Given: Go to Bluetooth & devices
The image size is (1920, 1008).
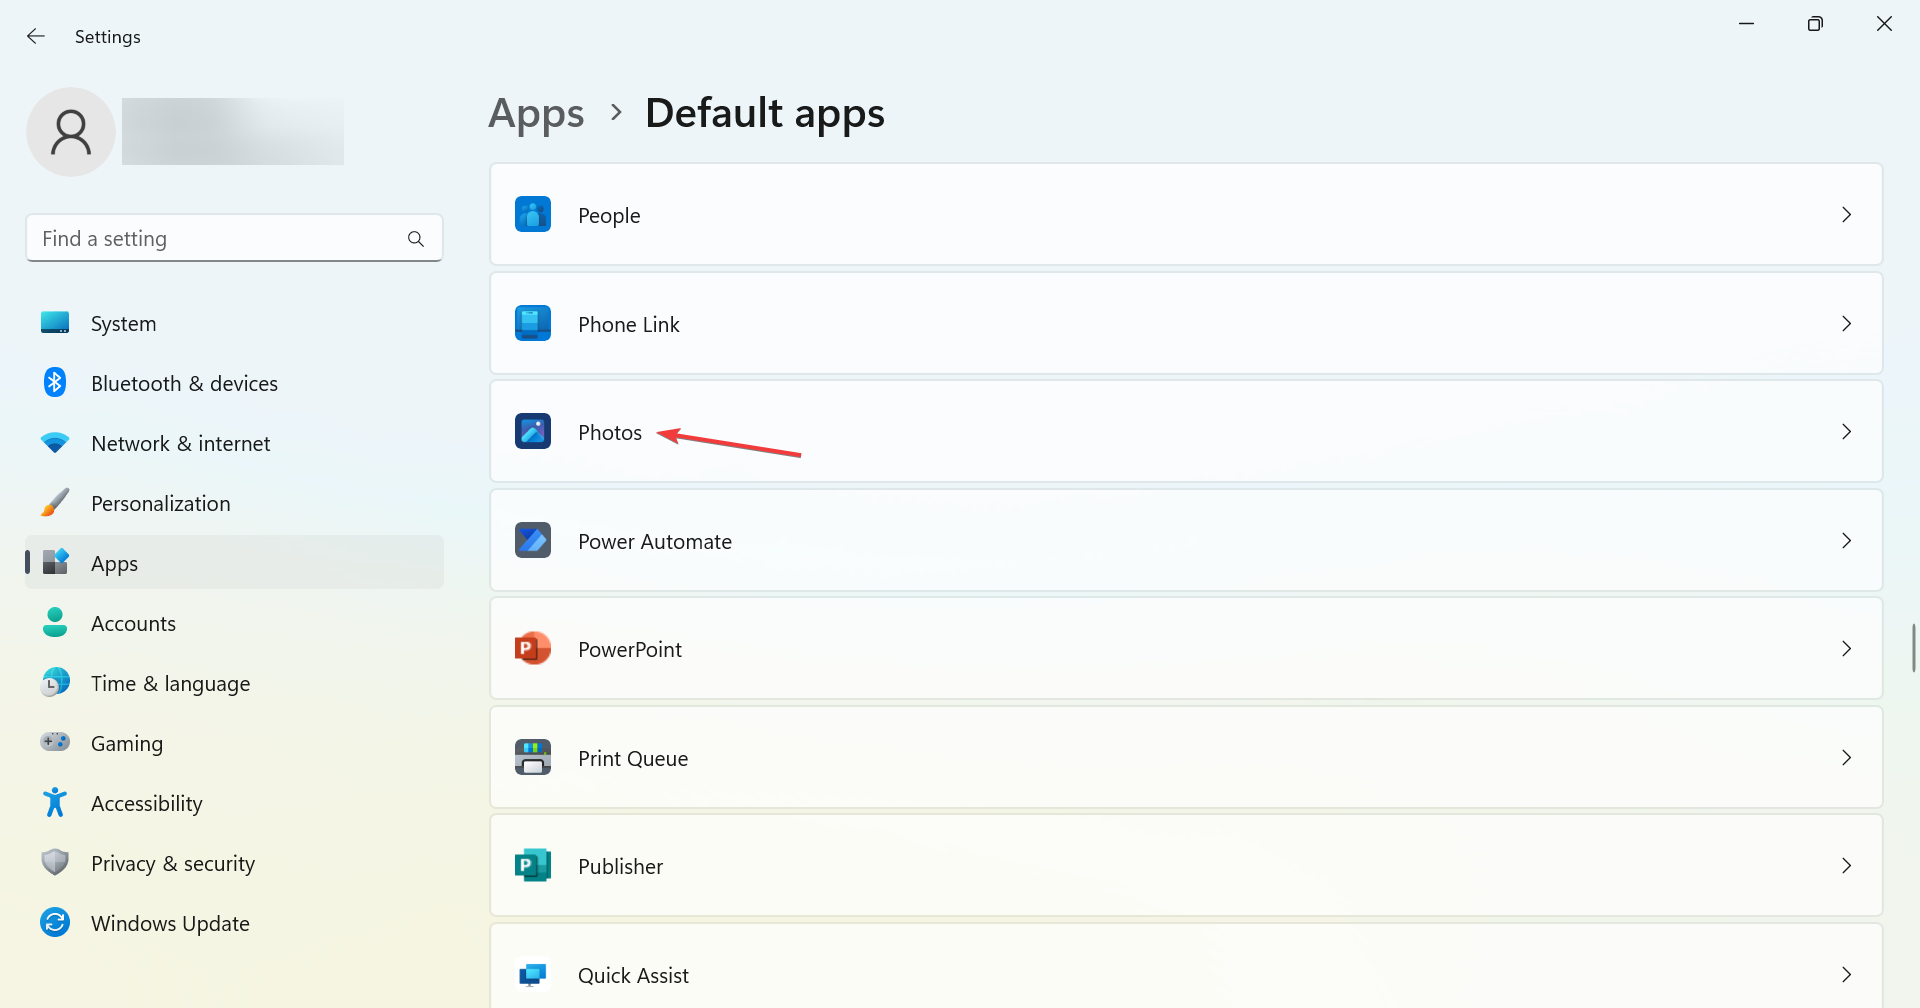Looking at the screenshot, I should [234, 383].
